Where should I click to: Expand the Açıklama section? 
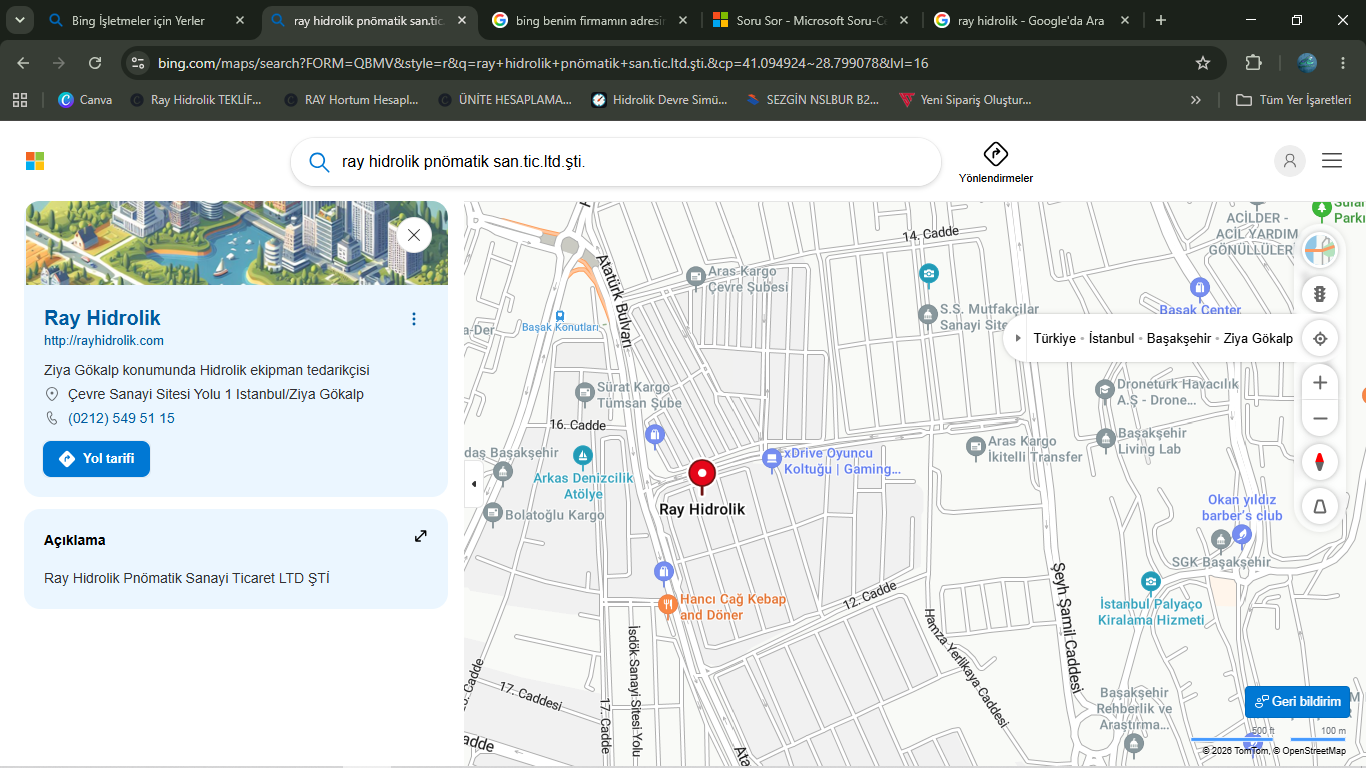[421, 536]
